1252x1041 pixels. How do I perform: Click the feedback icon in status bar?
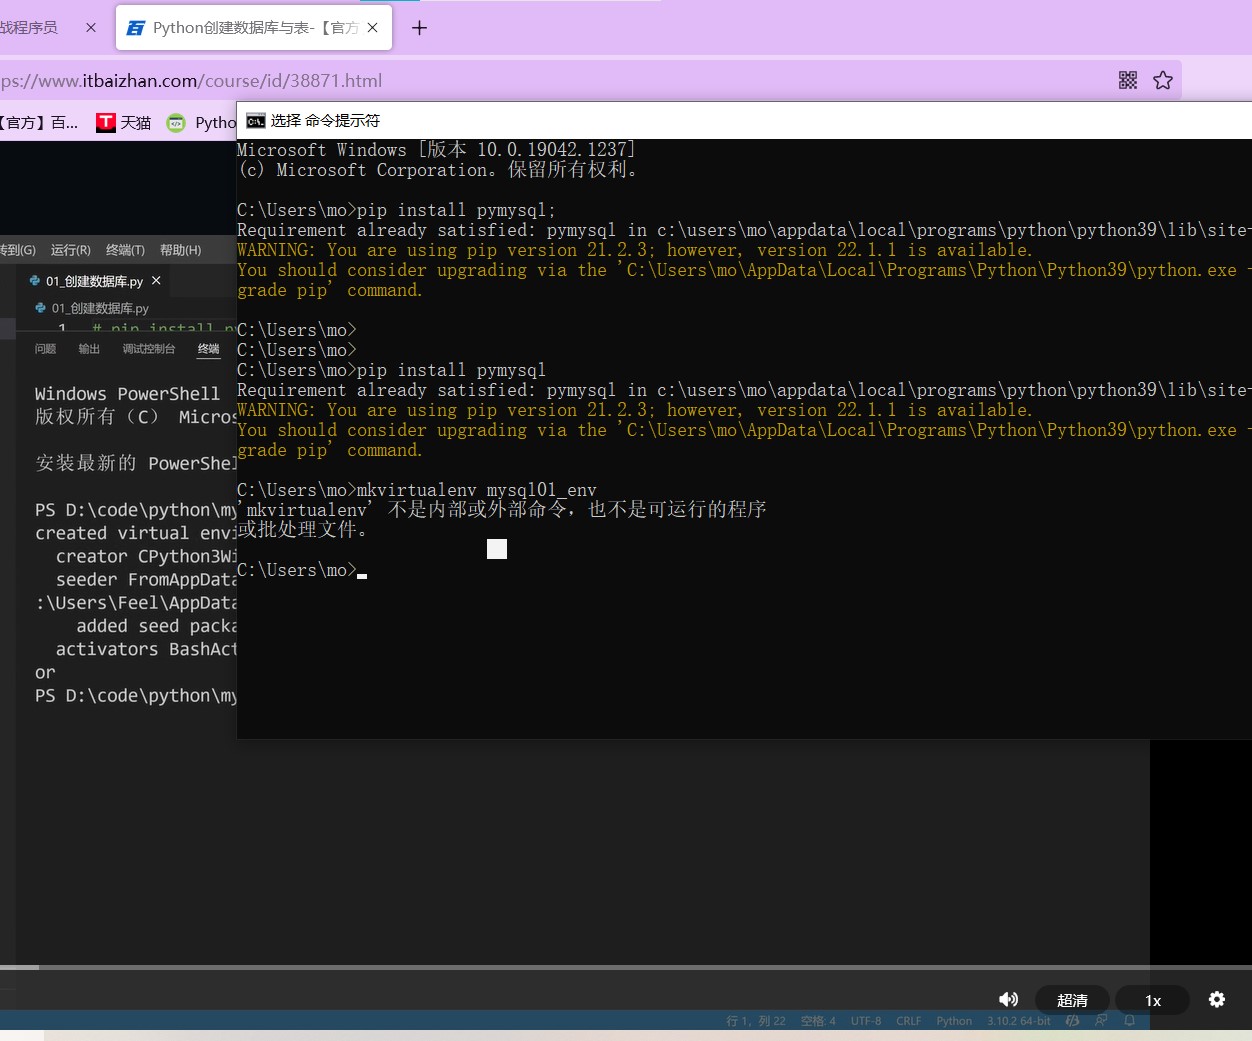(x=1101, y=1021)
